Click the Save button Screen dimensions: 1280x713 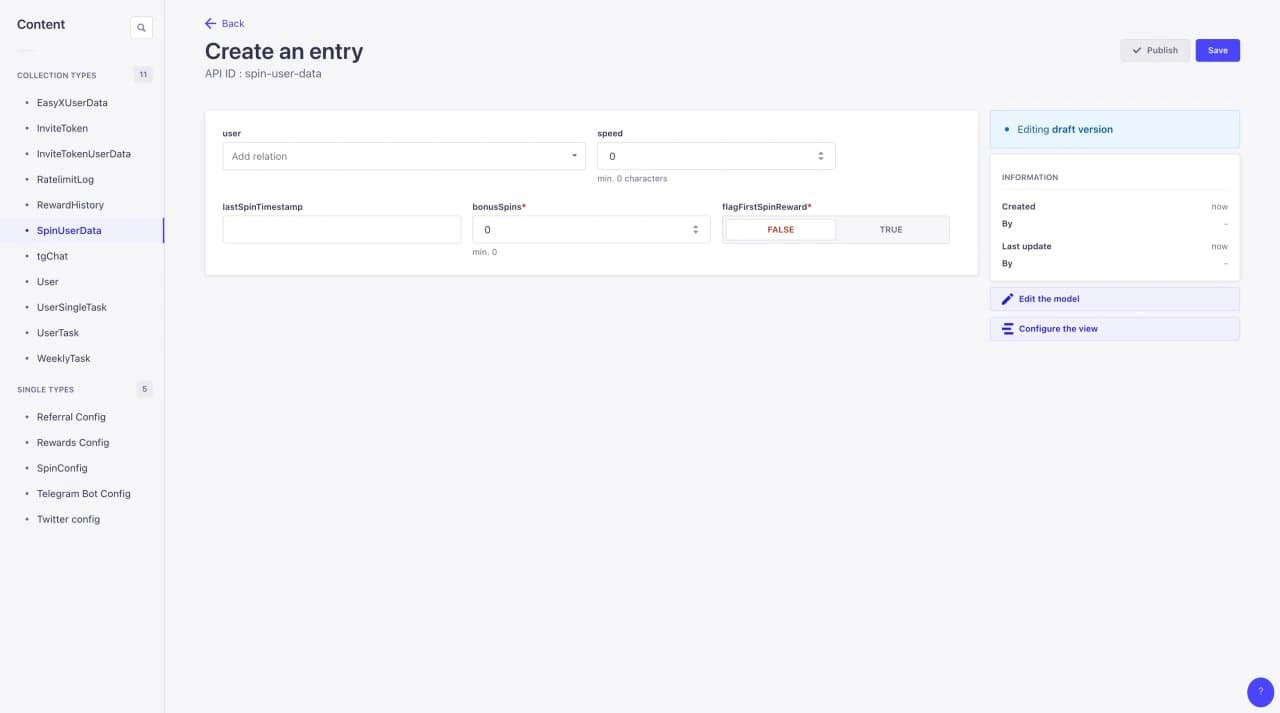pos(1217,50)
